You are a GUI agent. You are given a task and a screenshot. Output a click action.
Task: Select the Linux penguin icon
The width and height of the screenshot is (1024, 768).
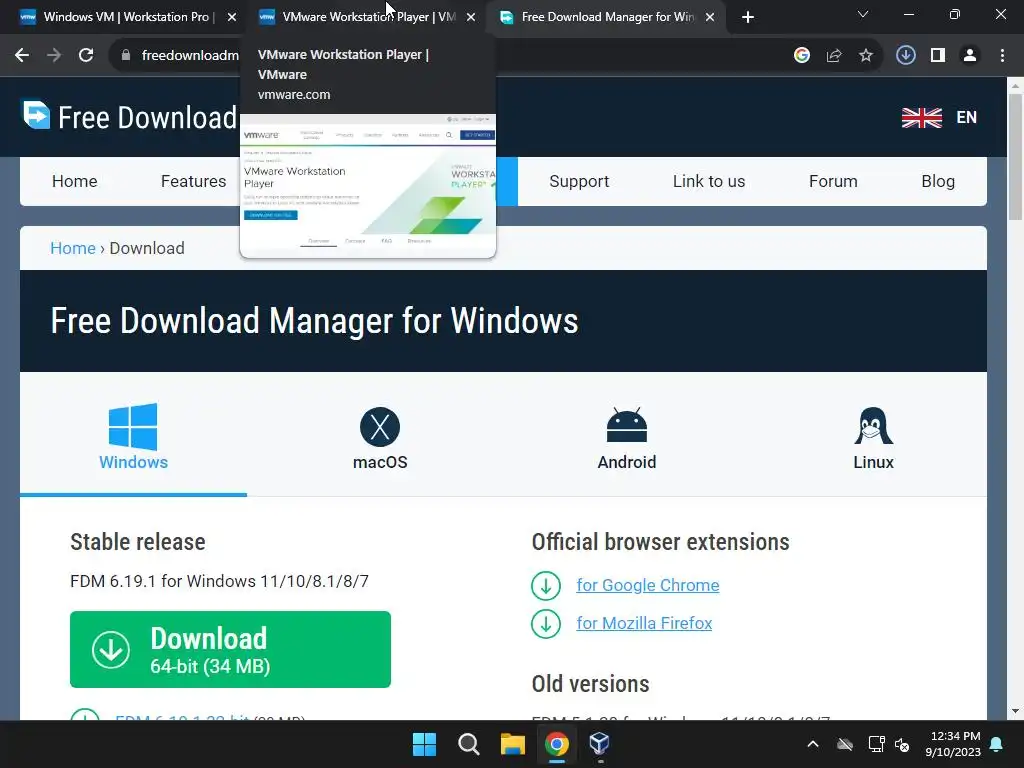(873, 426)
